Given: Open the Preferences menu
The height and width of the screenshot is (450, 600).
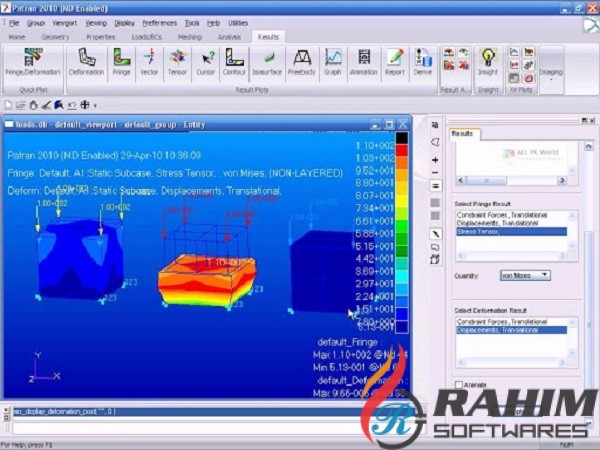Looking at the screenshot, I should tap(160, 23).
